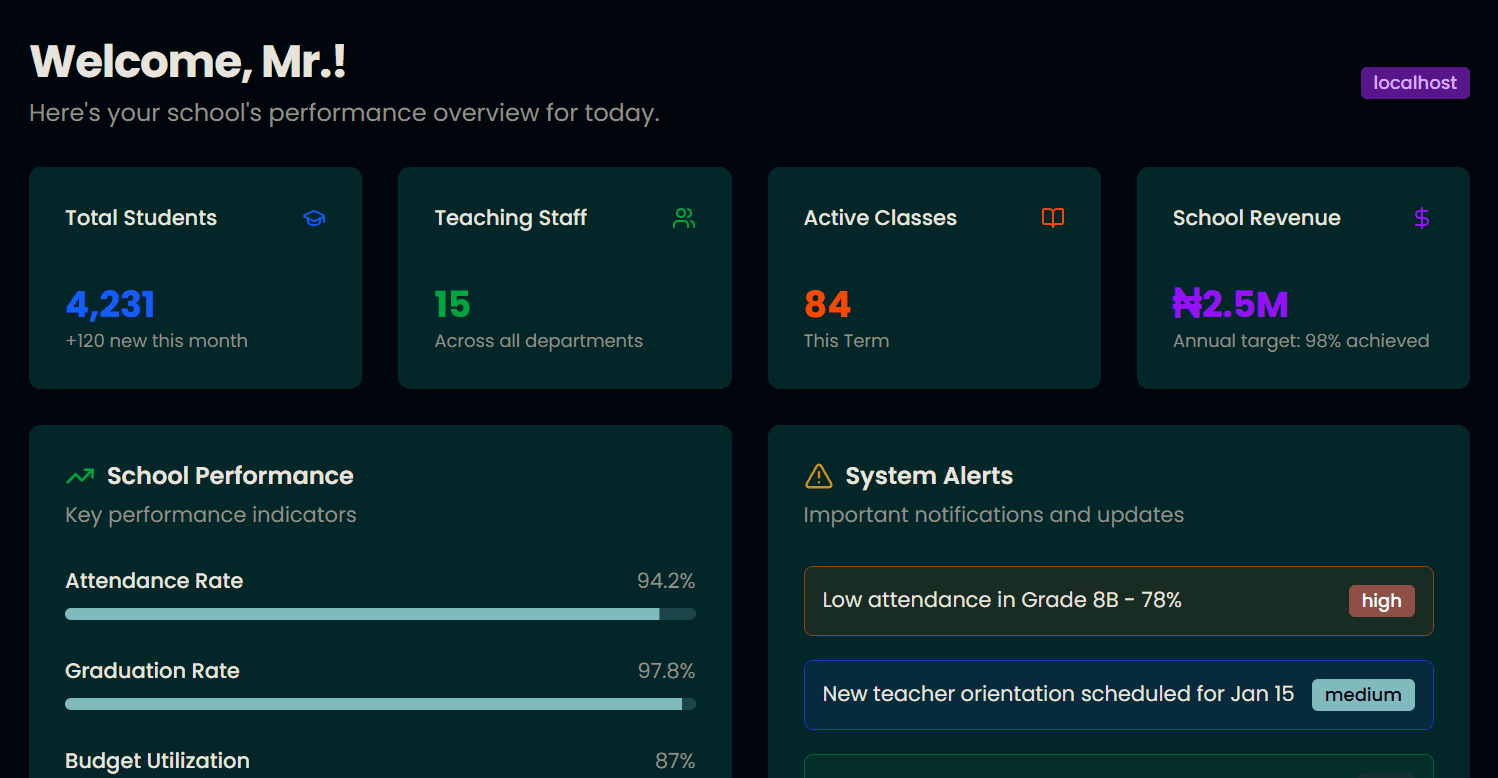Click the dollar sign icon in School Revenue
The height and width of the screenshot is (778, 1498).
pyautogui.click(x=1421, y=218)
